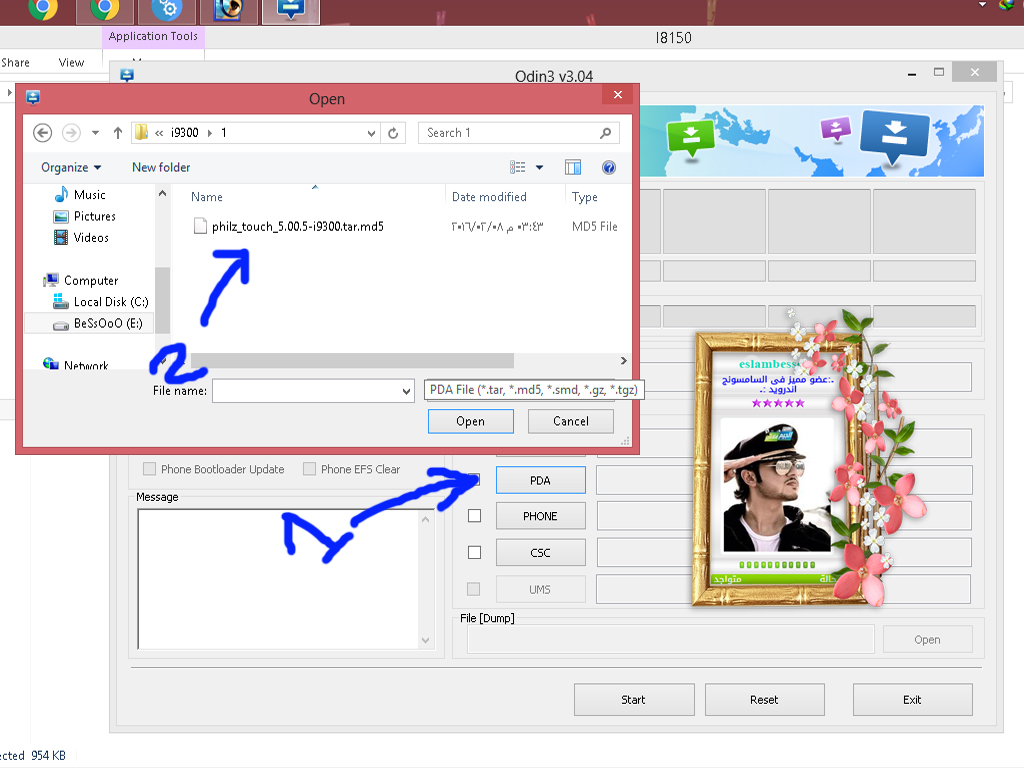
Task: Click the Back arrow in Open dialog
Action: click(42, 133)
